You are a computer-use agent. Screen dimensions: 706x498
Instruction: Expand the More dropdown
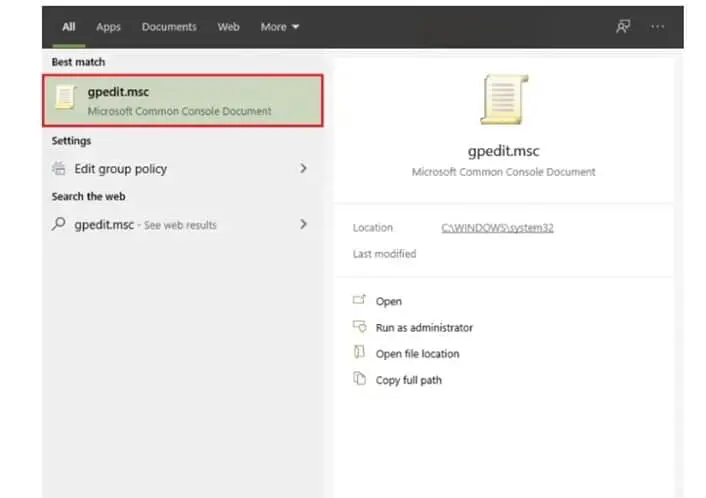[x=280, y=27]
